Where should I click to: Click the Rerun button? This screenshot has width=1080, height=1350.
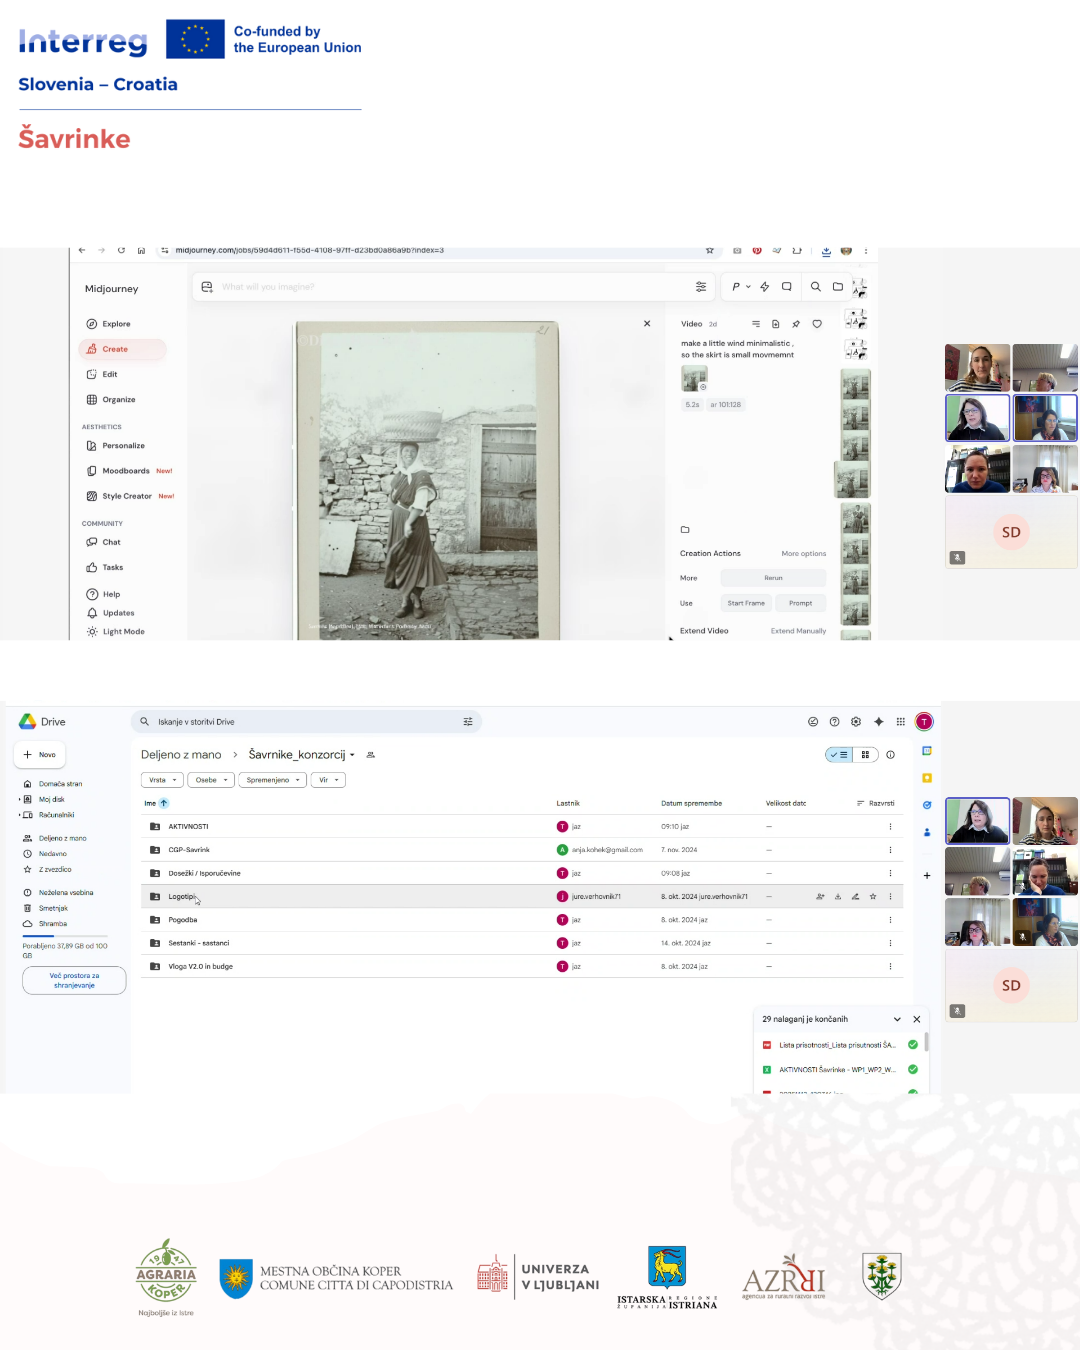tap(773, 578)
